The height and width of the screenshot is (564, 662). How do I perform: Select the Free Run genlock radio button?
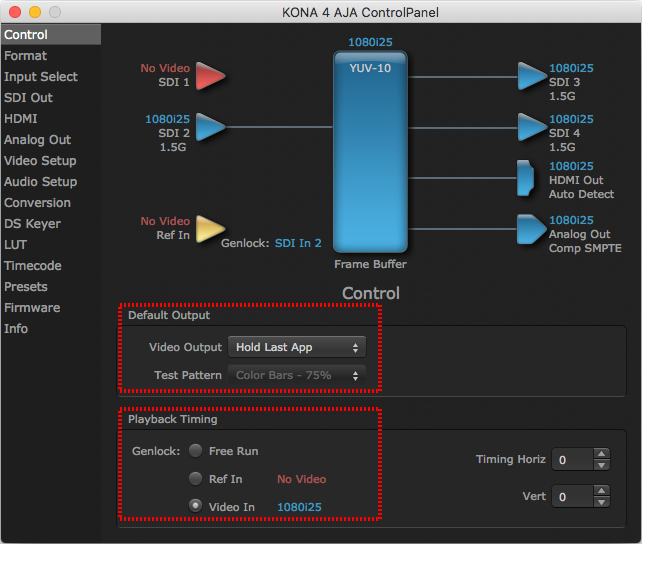[195, 451]
